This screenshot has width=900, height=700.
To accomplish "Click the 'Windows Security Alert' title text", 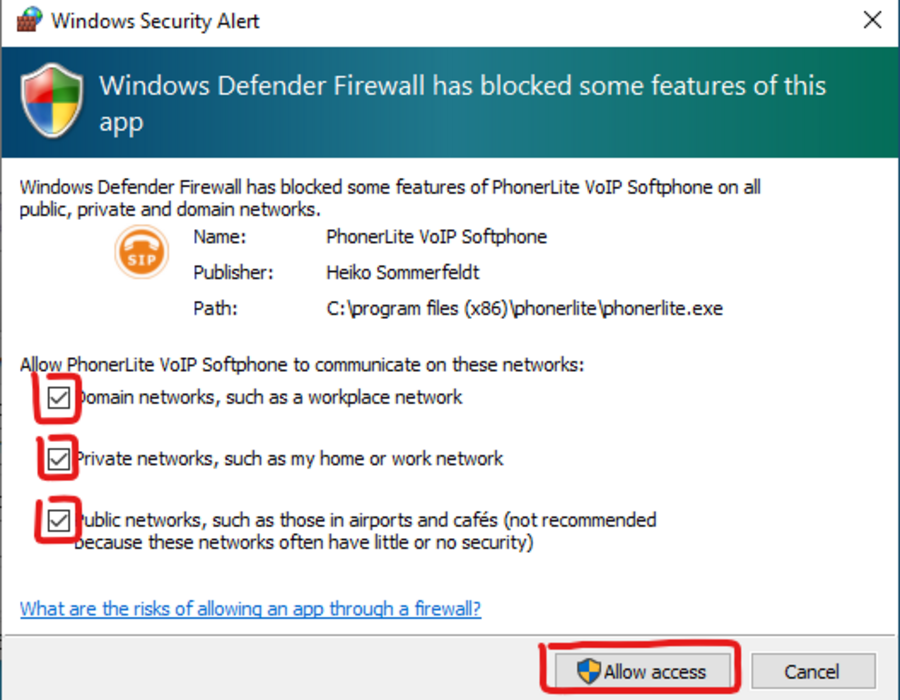I will [156, 21].
